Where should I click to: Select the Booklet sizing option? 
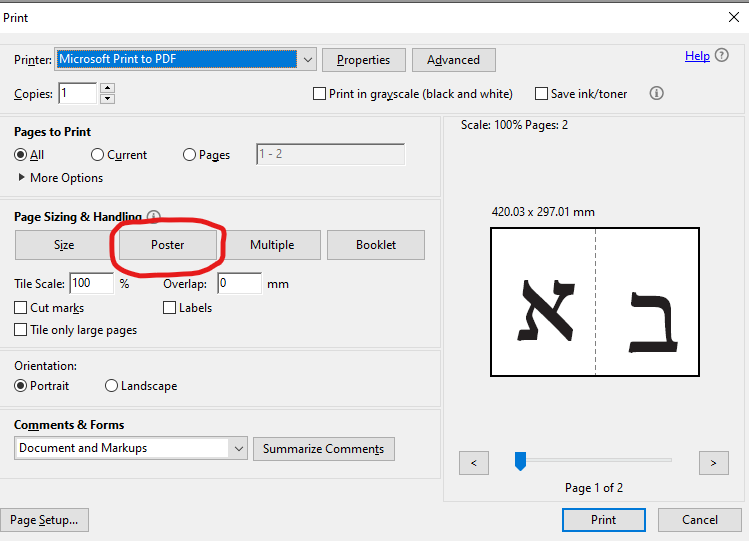(376, 245)
